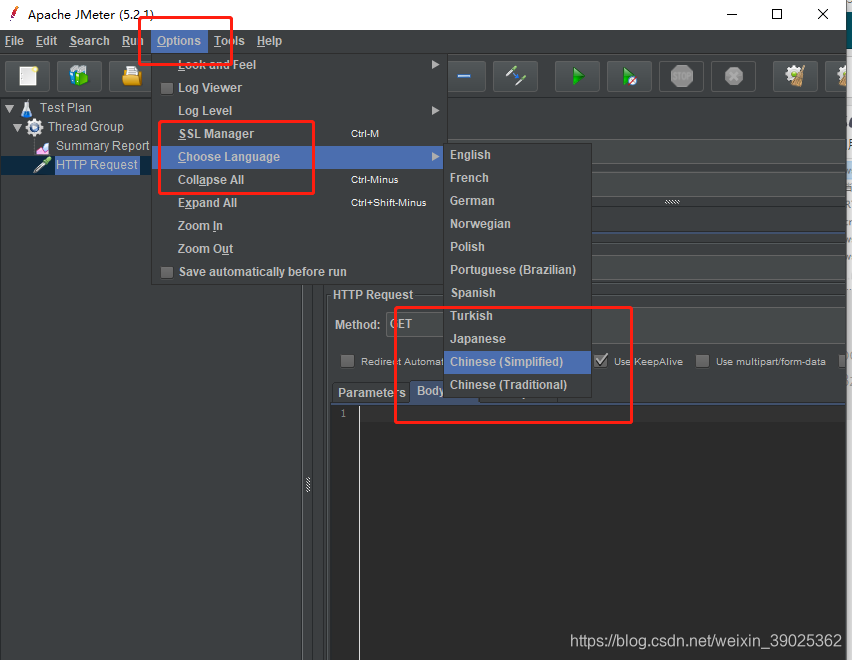Click Zoom Out menu item
The image size is (852, 660).
(299, 249)
